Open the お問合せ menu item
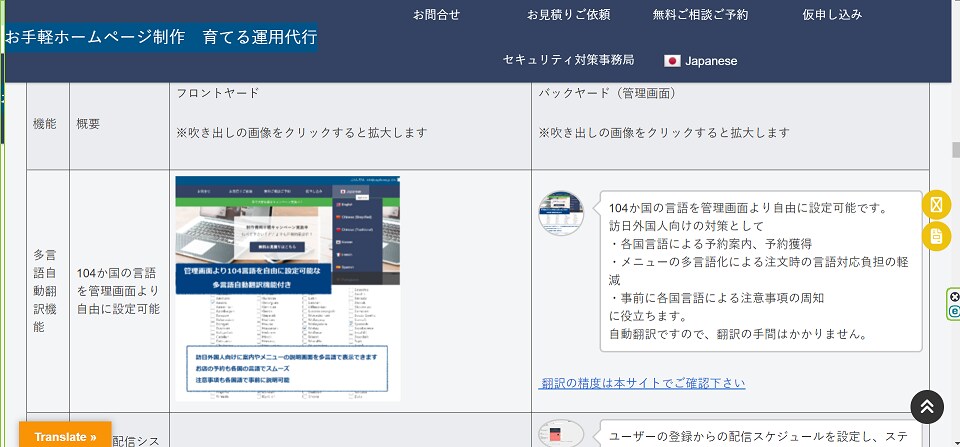The image size is (960, 447). tap(436, 15)
